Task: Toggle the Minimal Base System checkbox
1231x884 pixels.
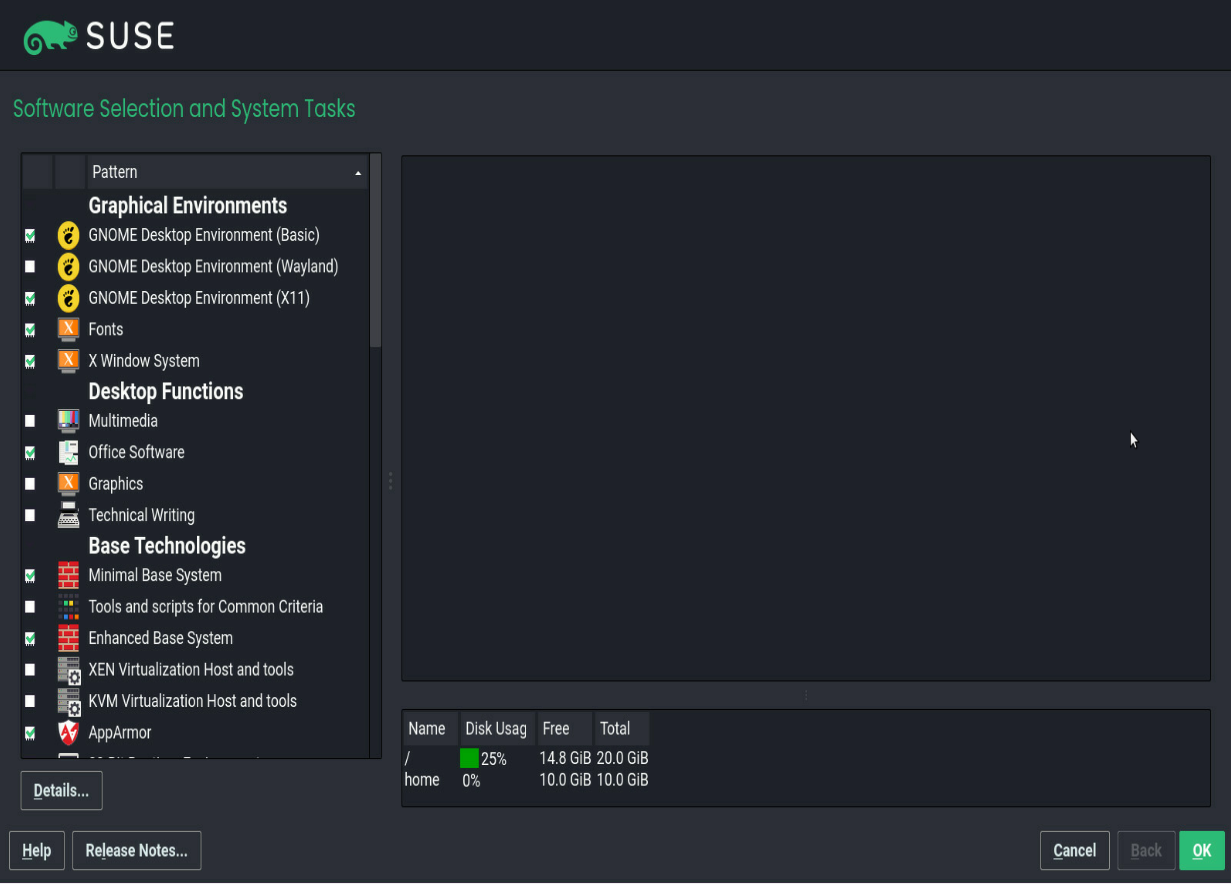Action: (30, 575)
